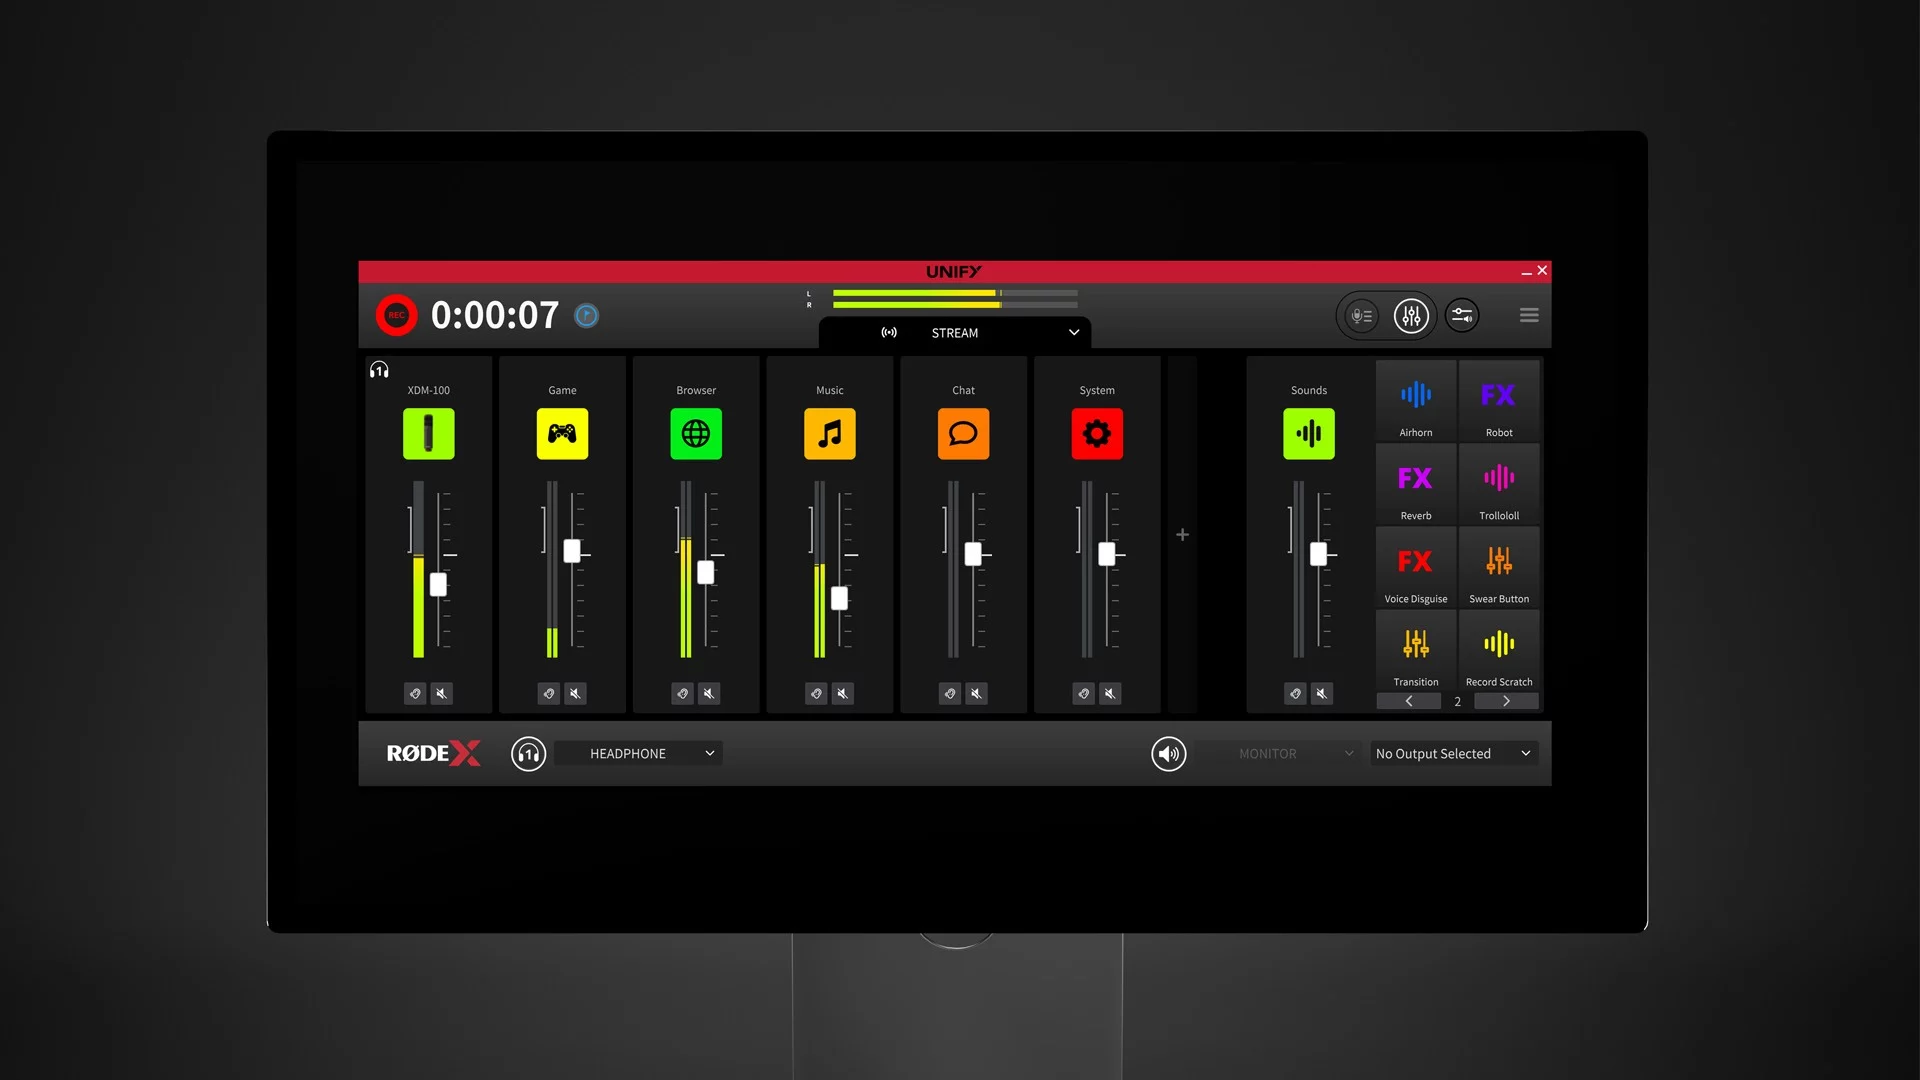Toggle mute on the Game channel
This screenshot has height=1080, width=1920.
click(575, 694)
